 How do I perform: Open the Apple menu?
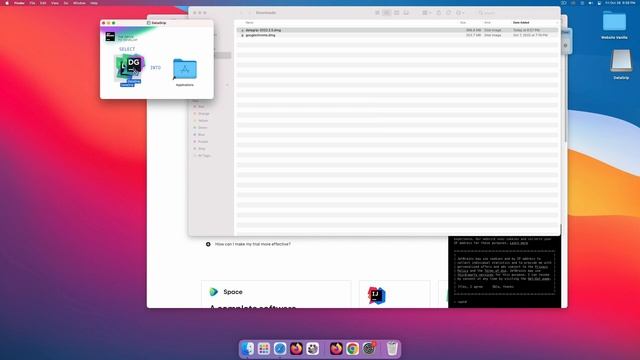tap(7, 3)
